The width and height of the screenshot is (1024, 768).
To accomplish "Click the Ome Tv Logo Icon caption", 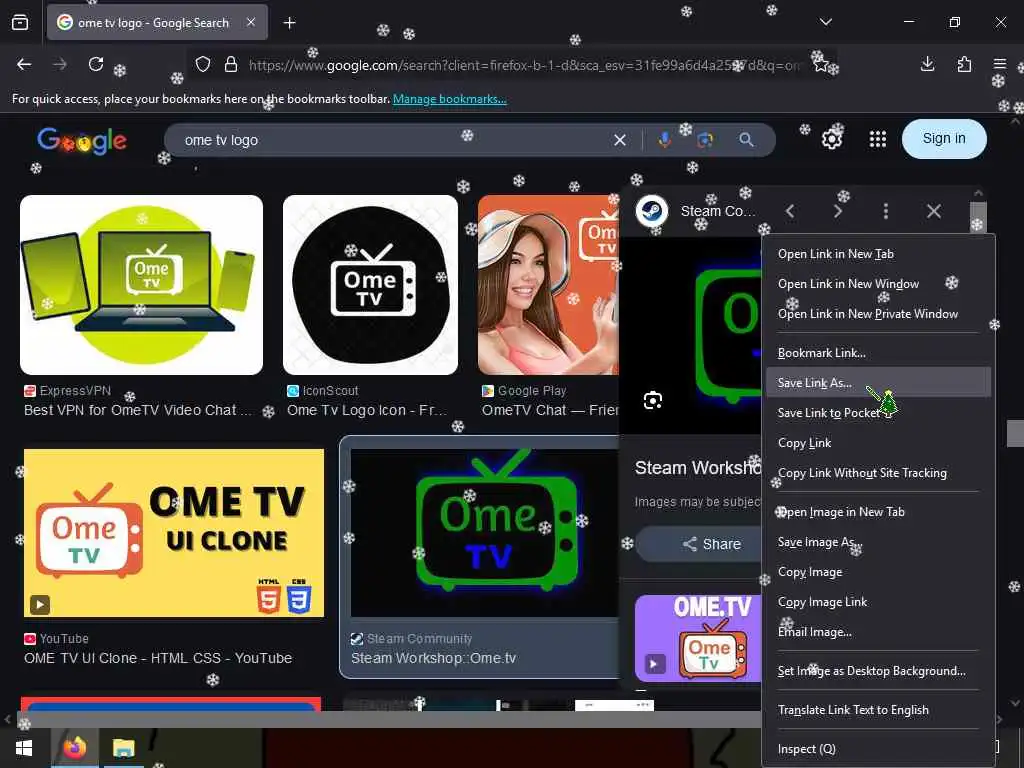I will [367, 410].
